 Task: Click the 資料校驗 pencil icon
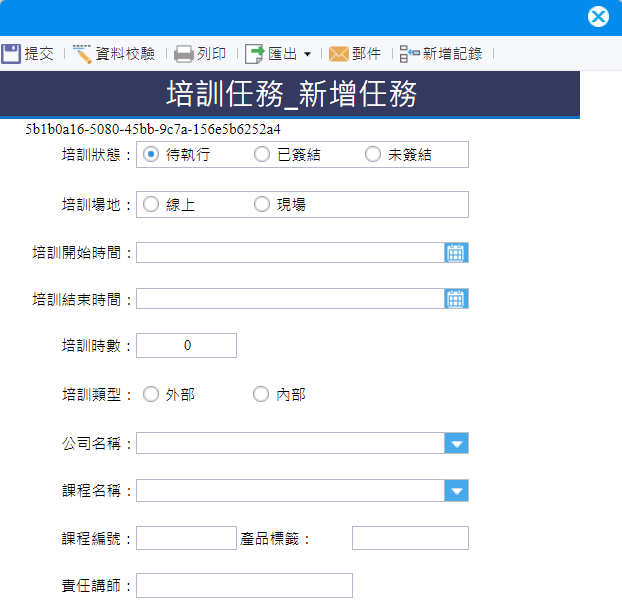click(82, 54)
